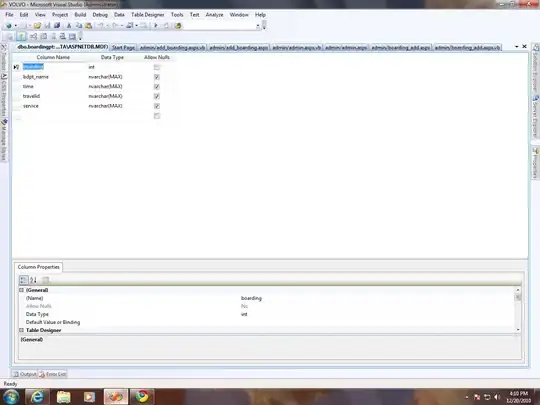
Task: Switch to the Column Properties tab
Action: (x=39, y=267)
